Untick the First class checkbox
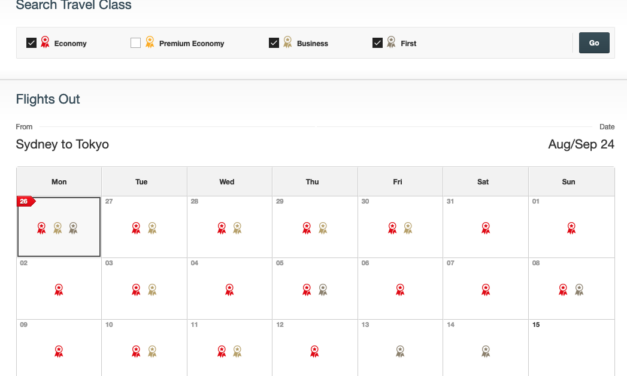 [377, 43]
